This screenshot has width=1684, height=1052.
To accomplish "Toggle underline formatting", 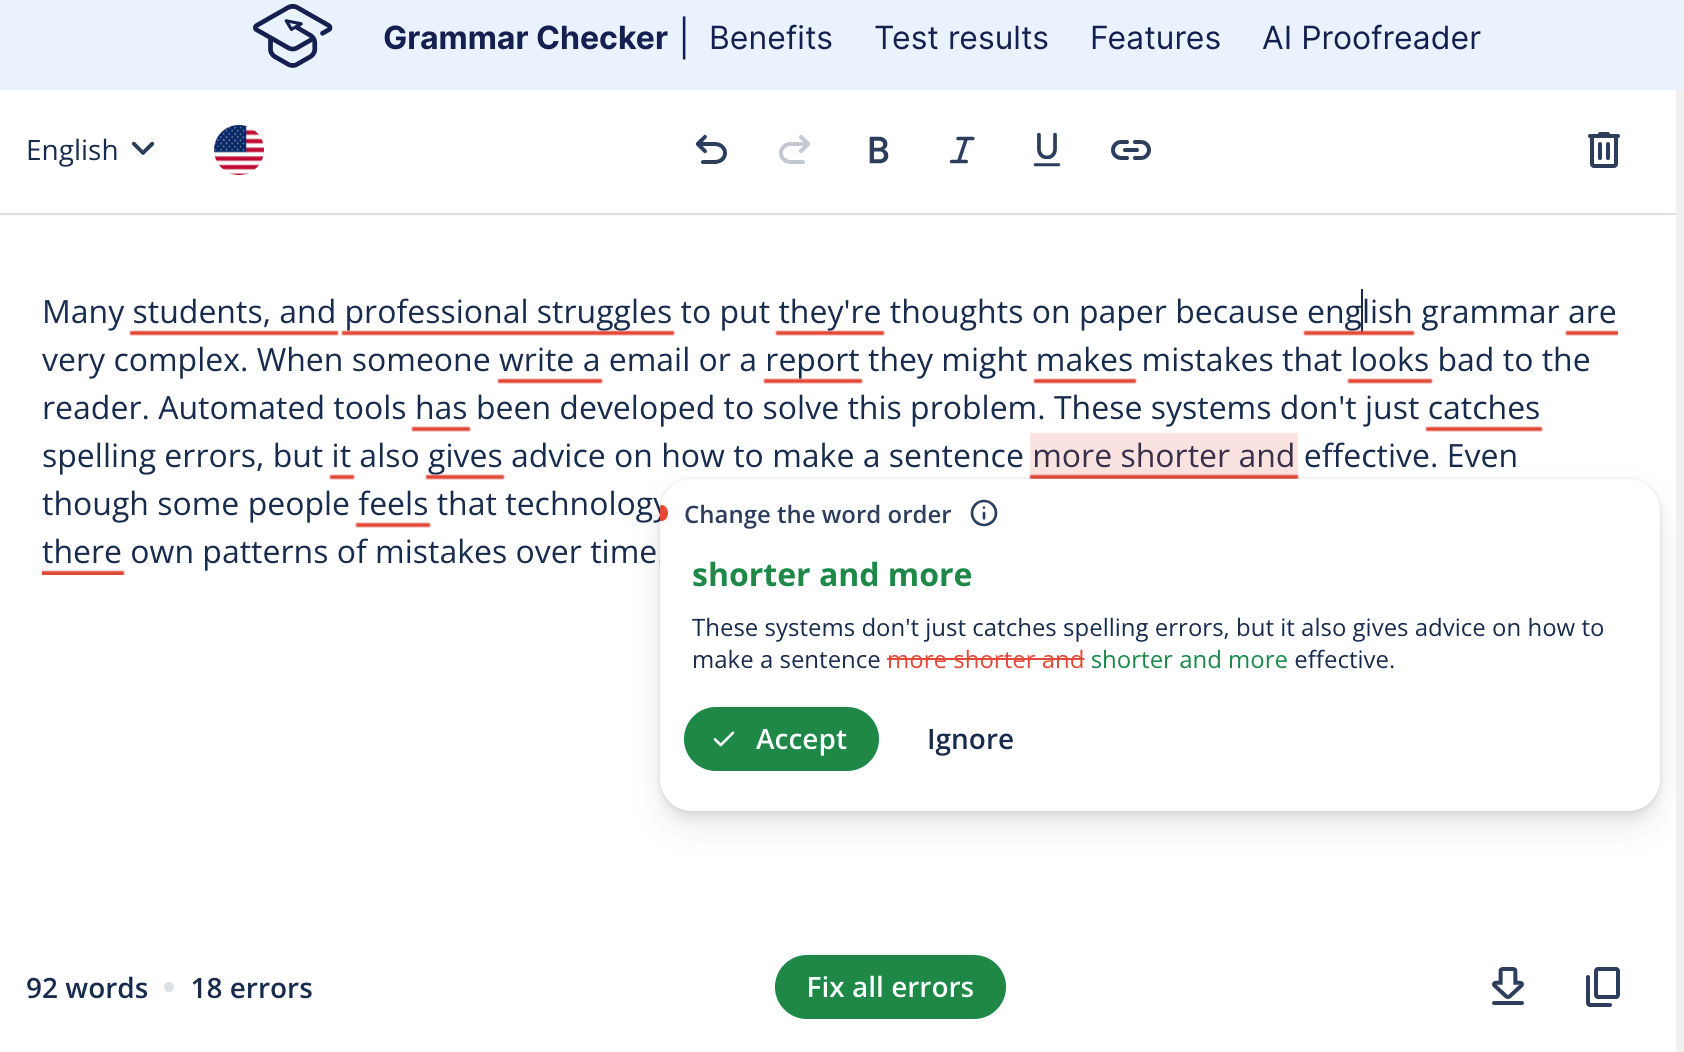I will click(x=1046, y=150).
